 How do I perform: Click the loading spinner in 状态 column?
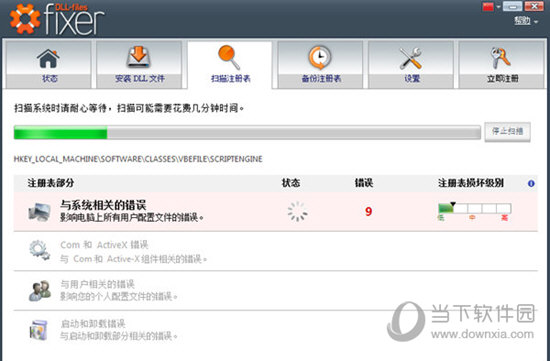(x=297, y=212)
